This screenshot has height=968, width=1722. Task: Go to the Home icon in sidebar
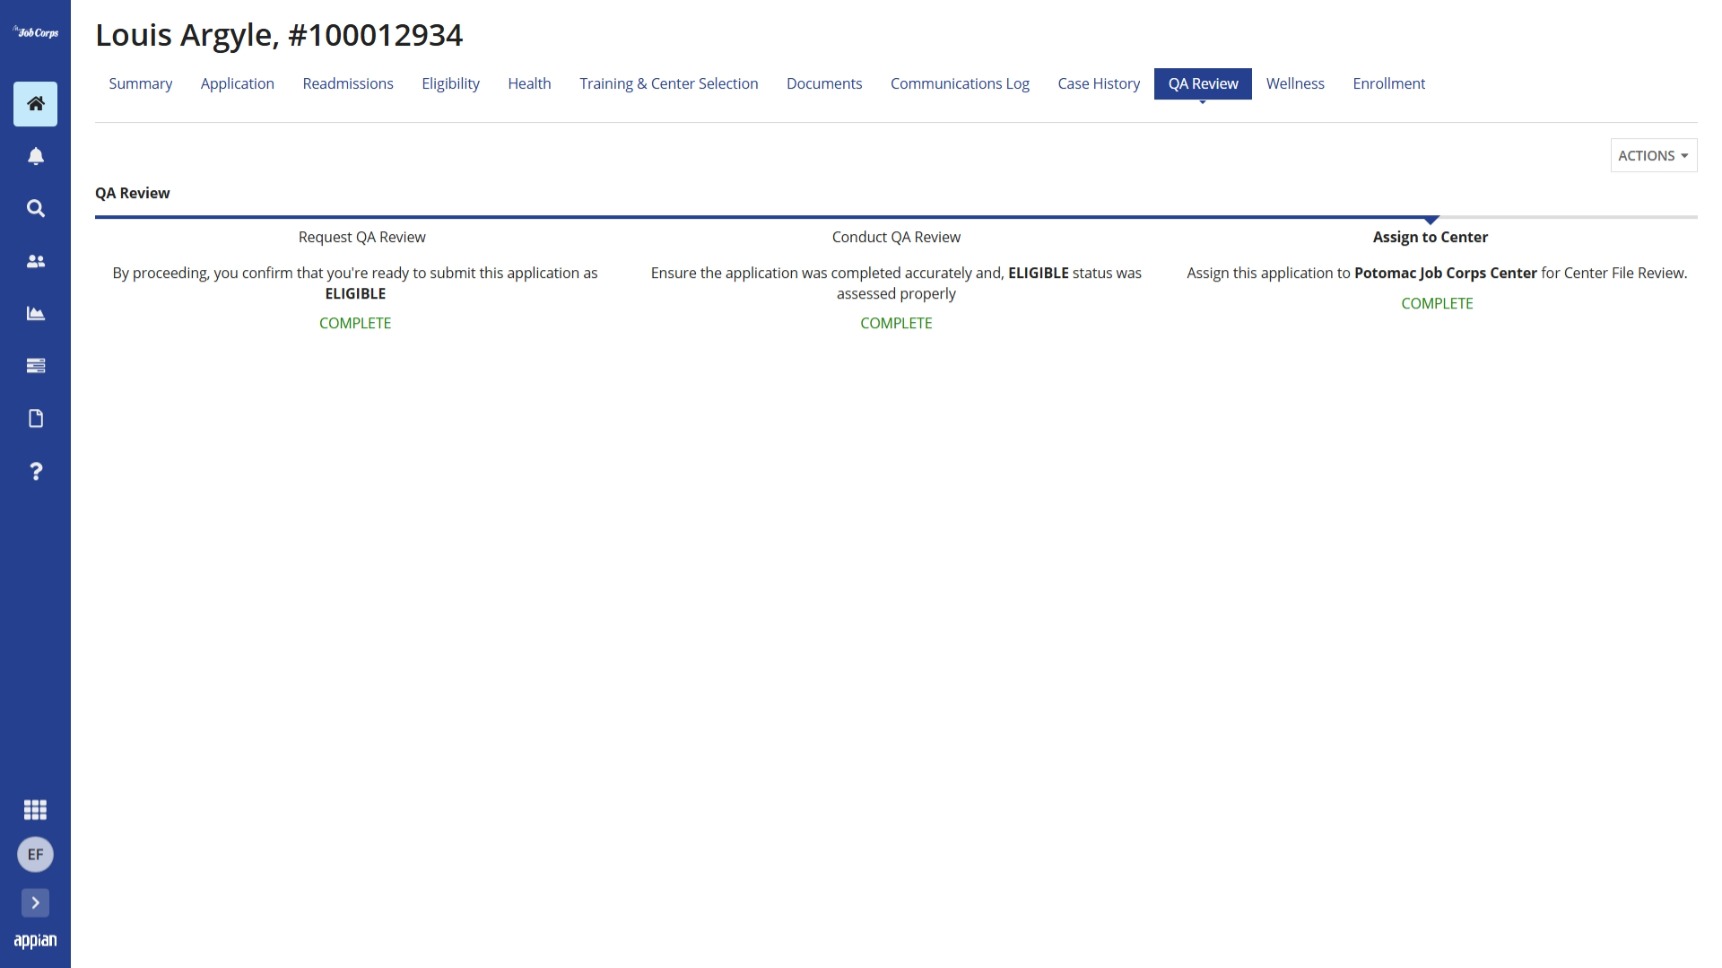(35, 104)
